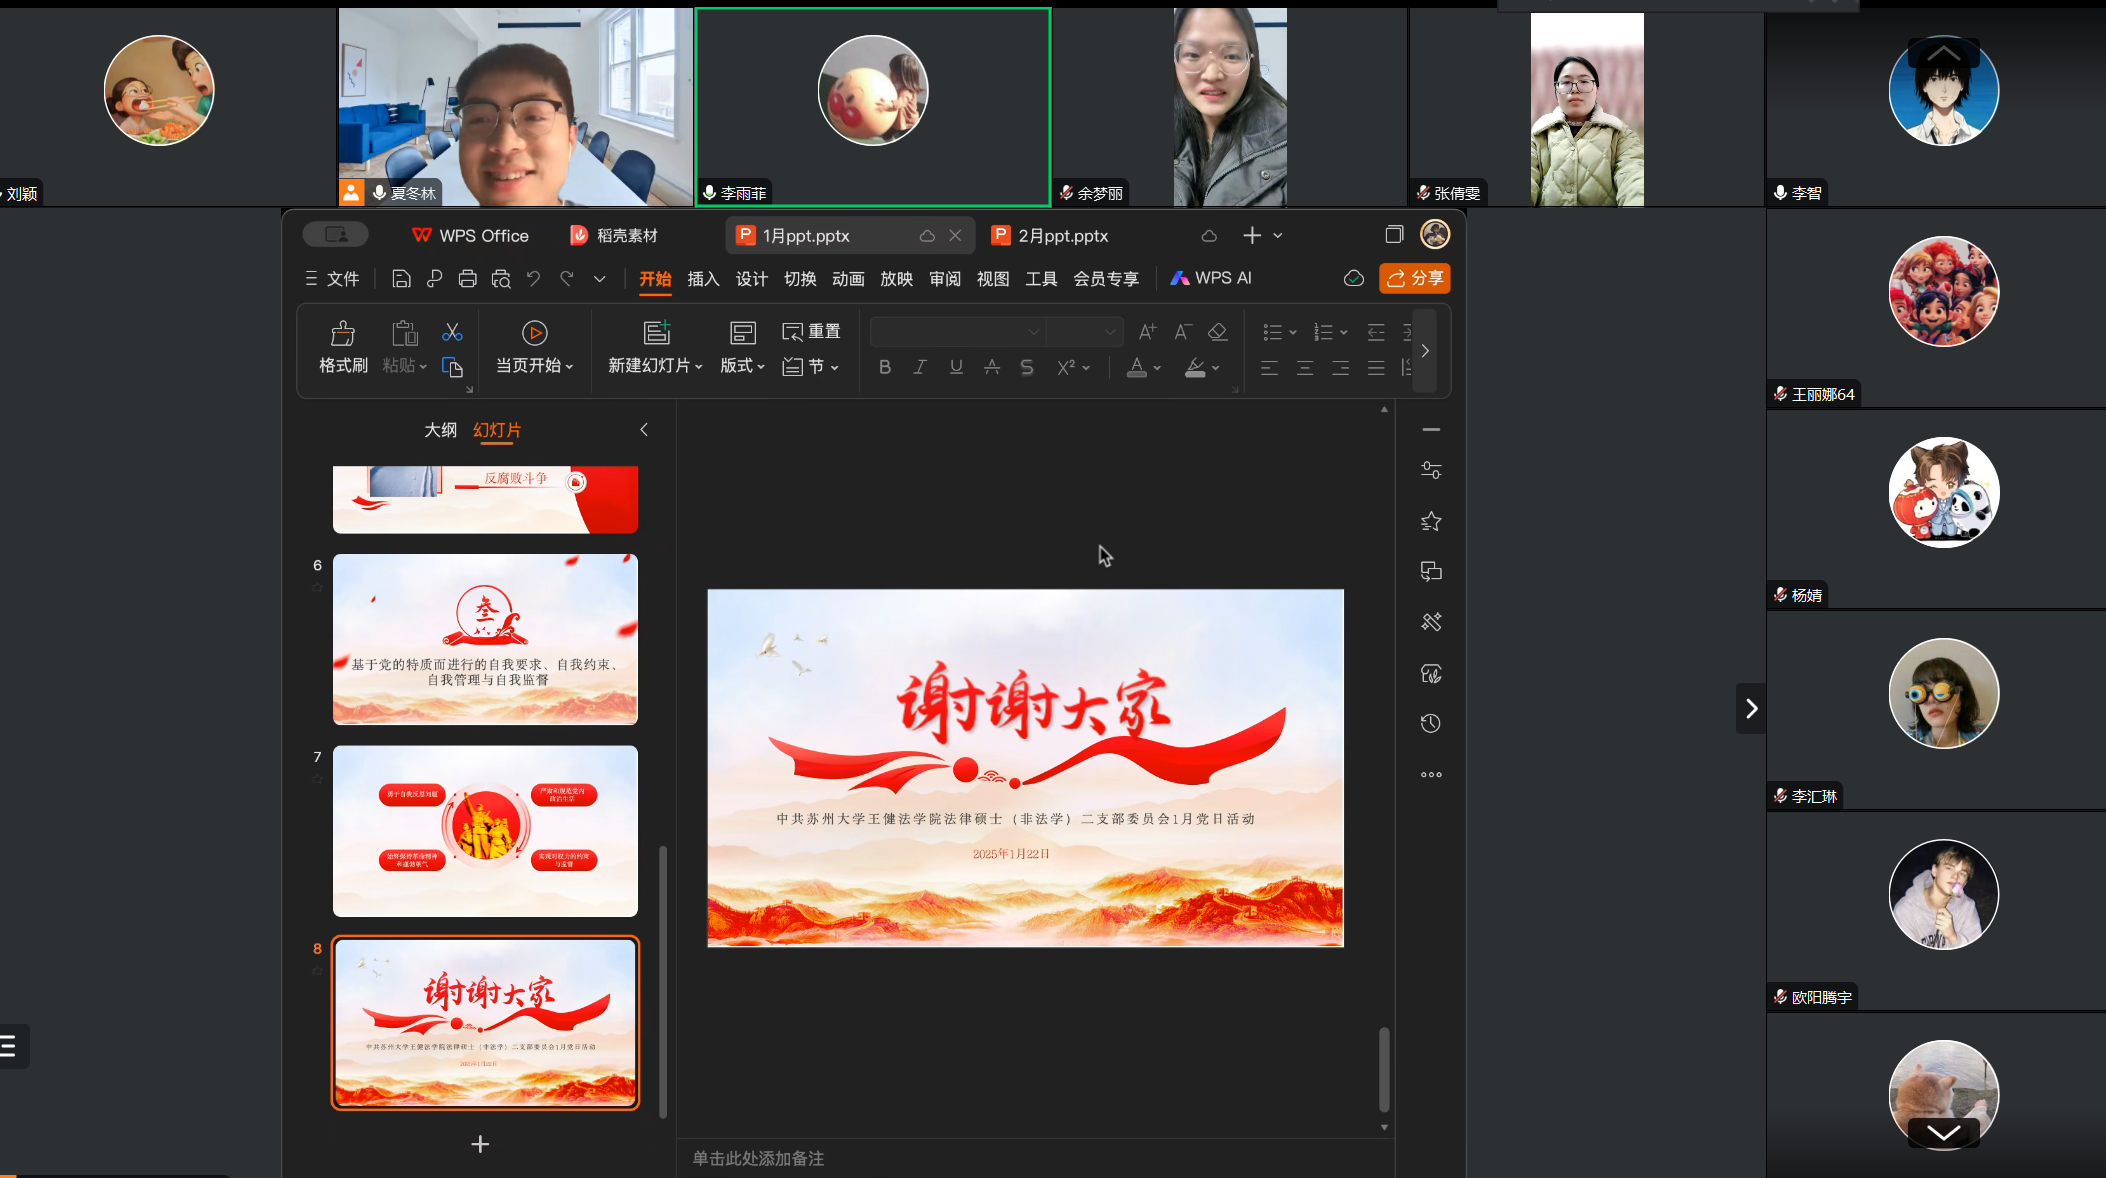The image size is (2106, 1178).
Task: Toggle Underline formatting button
Action: 956,368
